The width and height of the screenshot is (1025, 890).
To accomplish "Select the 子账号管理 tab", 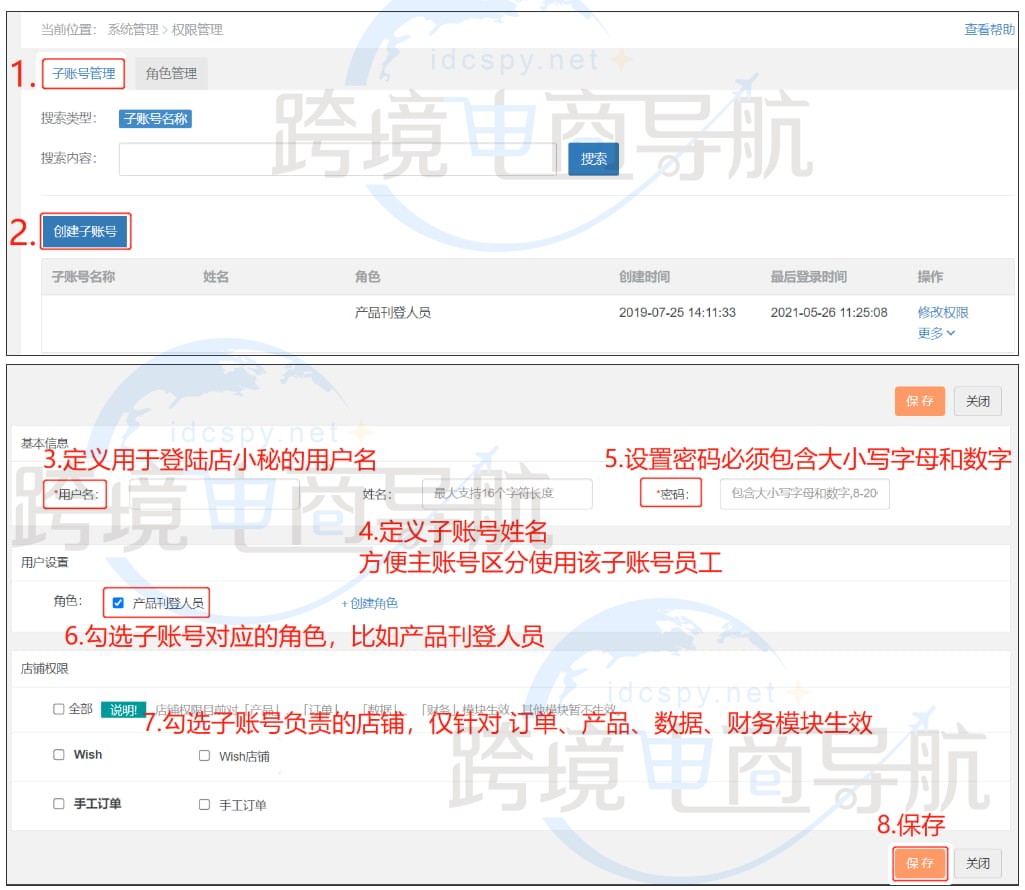I will [85, 74].
